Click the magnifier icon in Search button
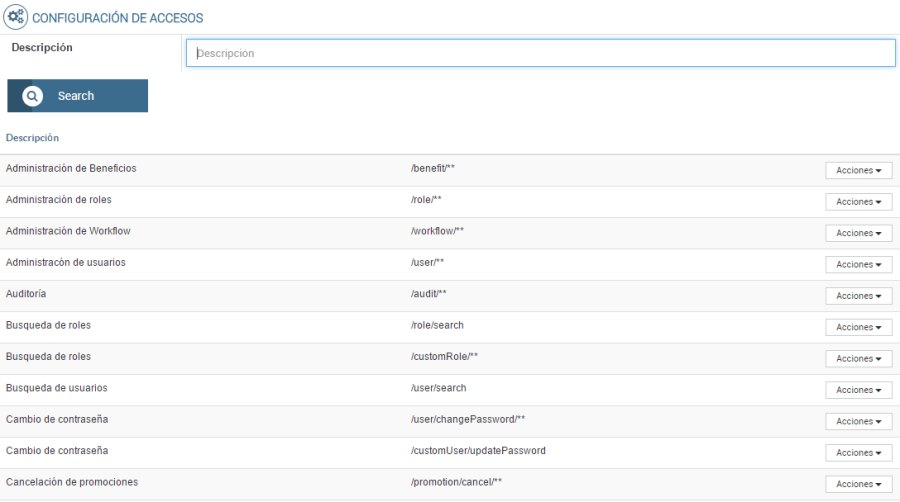Viewport: 900px width, 502px height. point(33,96)
